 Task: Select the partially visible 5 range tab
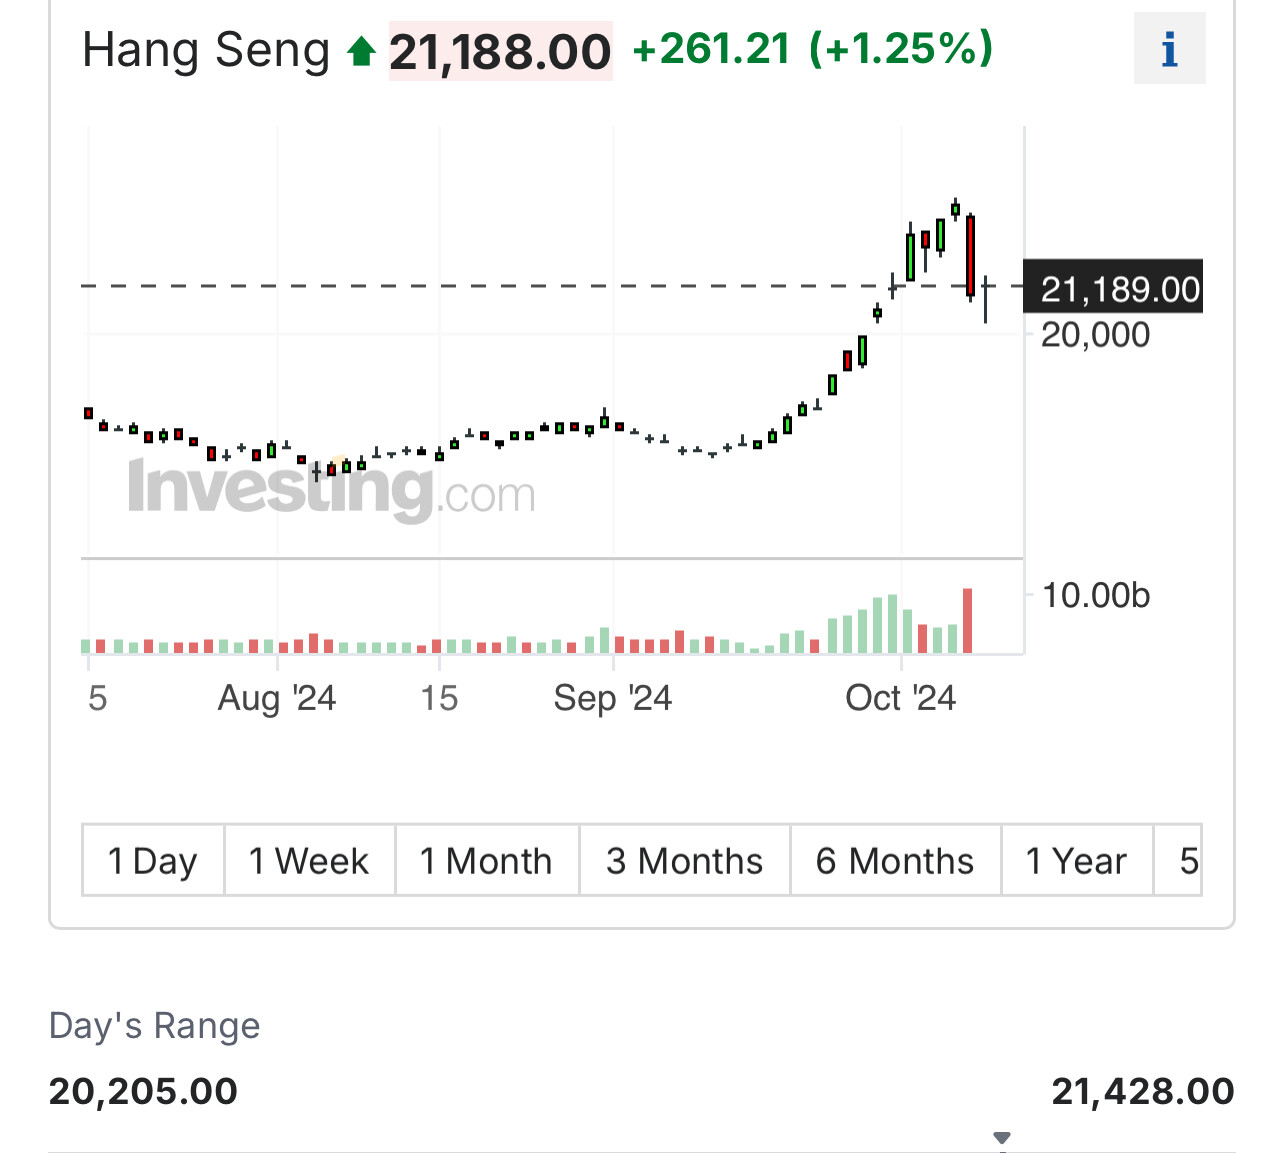[x=1186, y=860]
